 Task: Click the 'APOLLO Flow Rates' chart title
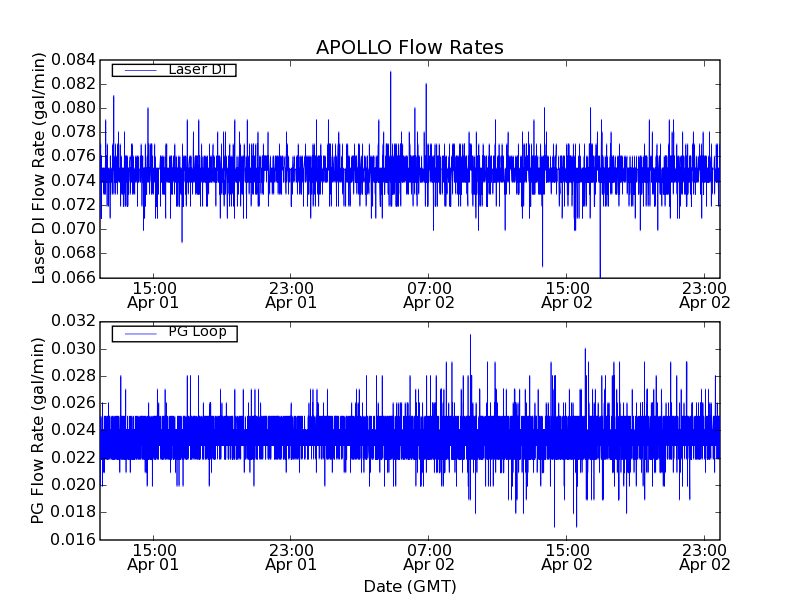(410, 47)
